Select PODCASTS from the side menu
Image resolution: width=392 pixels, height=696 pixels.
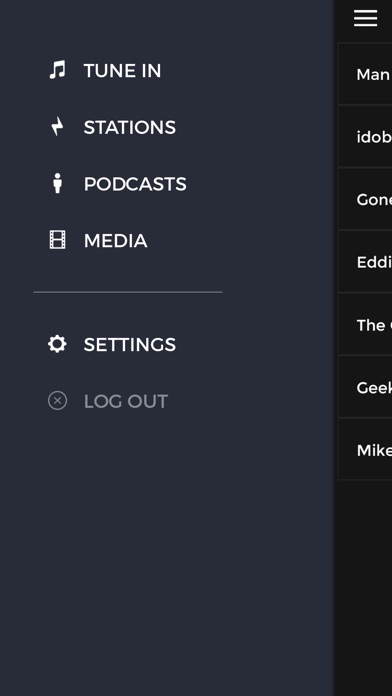[135, 184]
